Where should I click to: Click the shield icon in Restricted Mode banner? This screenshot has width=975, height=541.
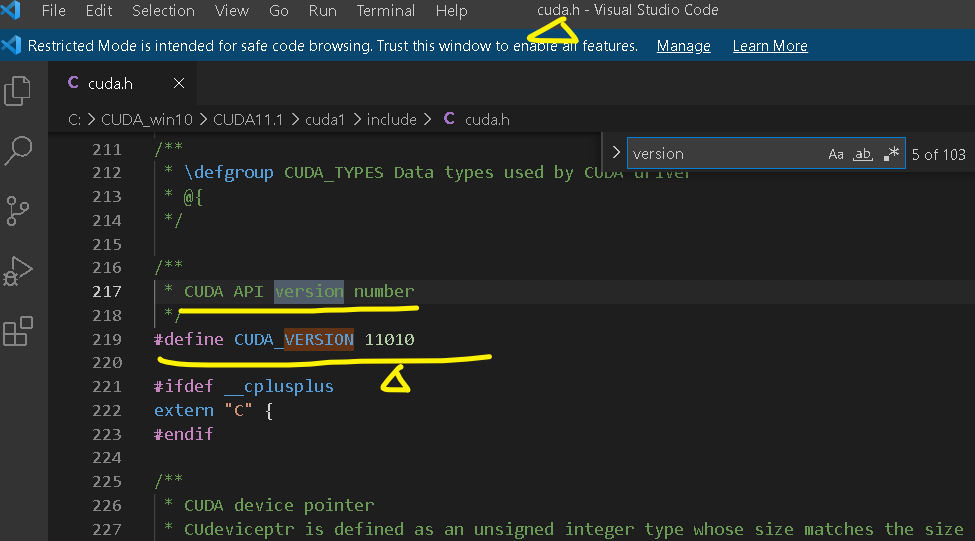click(x=11, y=45)
